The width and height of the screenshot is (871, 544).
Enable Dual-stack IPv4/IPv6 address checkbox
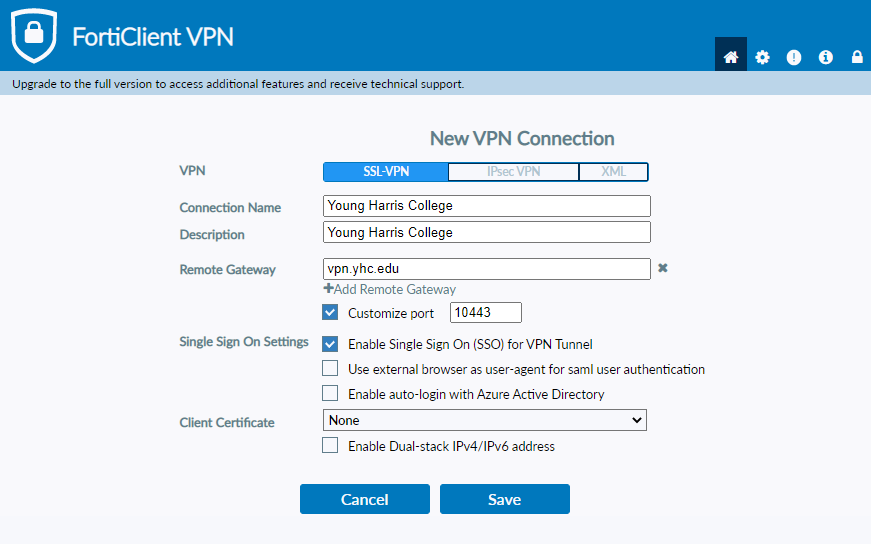330,446
